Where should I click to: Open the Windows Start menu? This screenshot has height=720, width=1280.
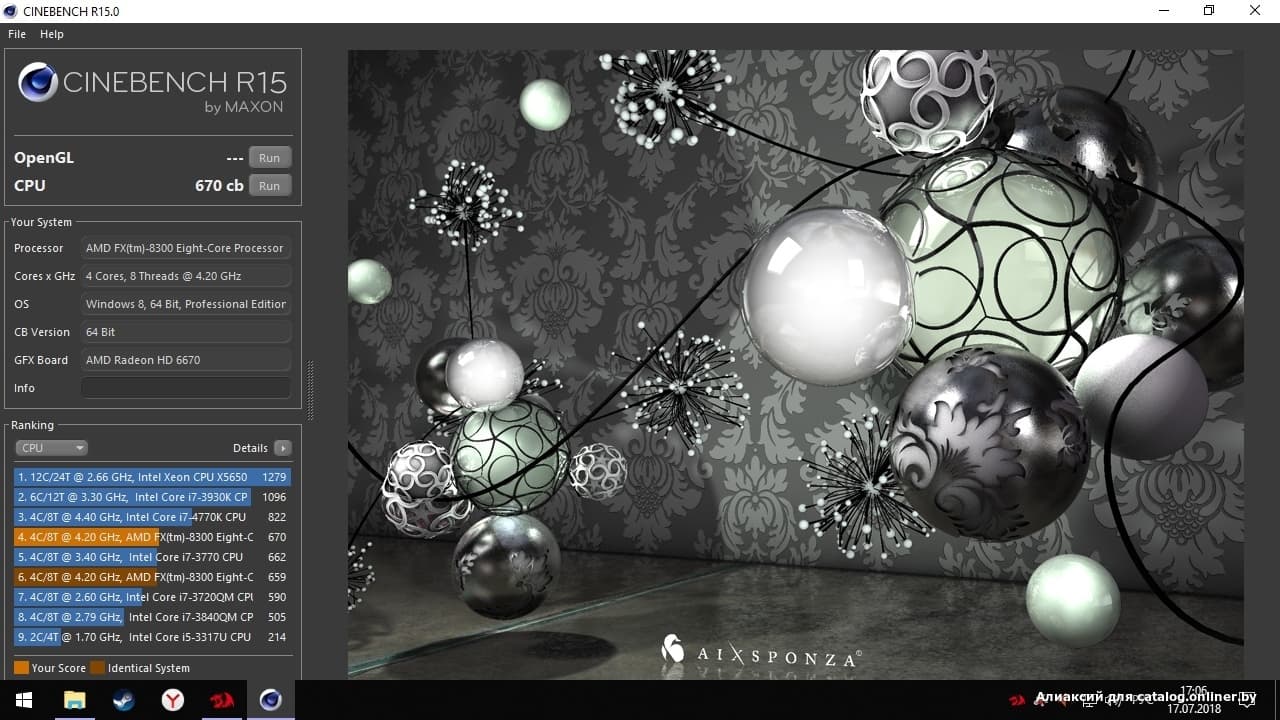coord(24,700)
